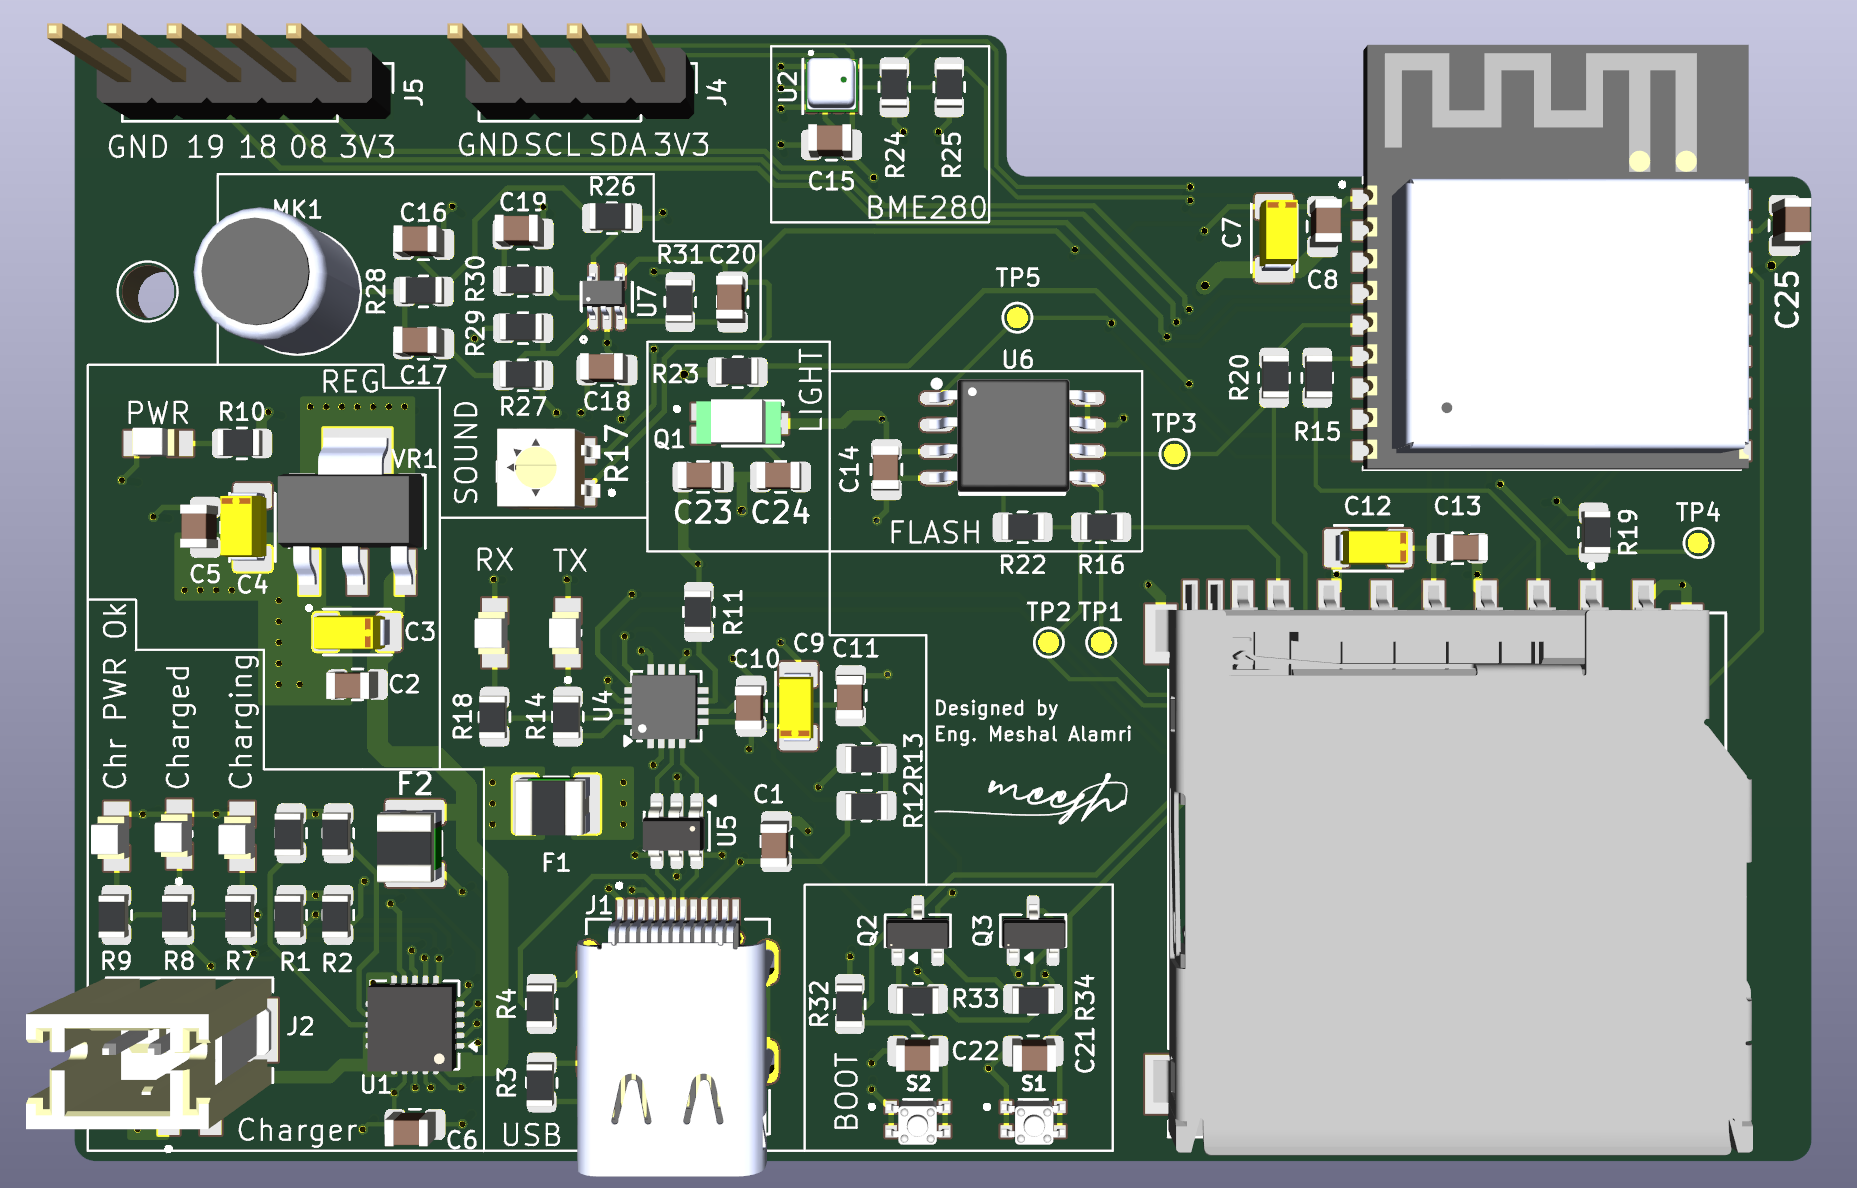
Task: Click the U2 BME280 sensor chip
Action: point(831,84)
